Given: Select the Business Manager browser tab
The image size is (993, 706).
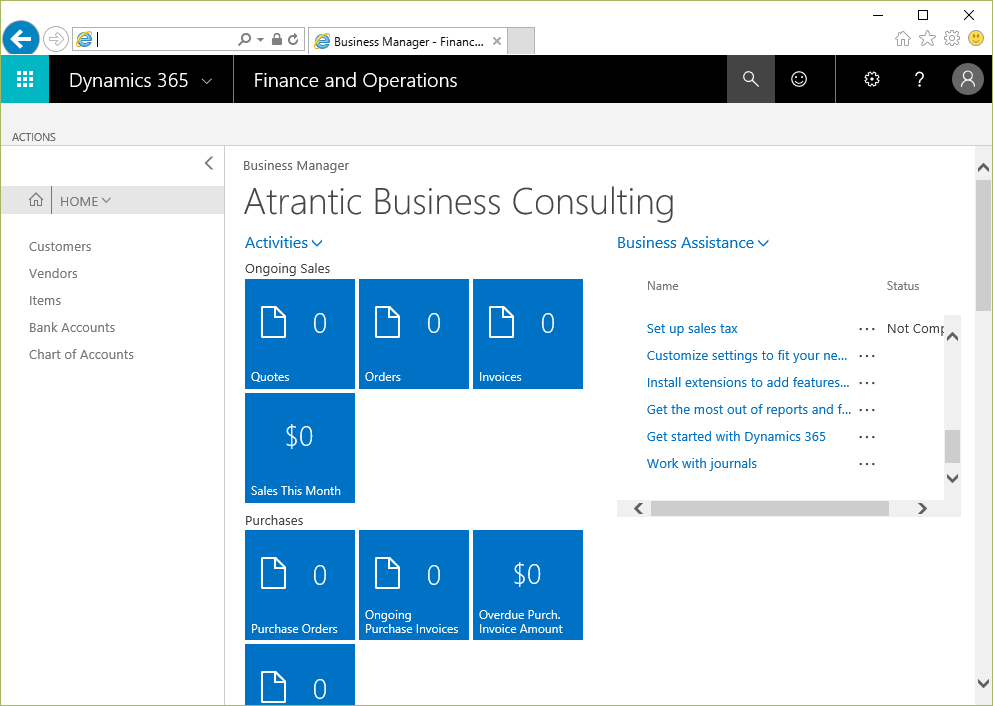Looking at the screenshot, I should pos(408,41).
